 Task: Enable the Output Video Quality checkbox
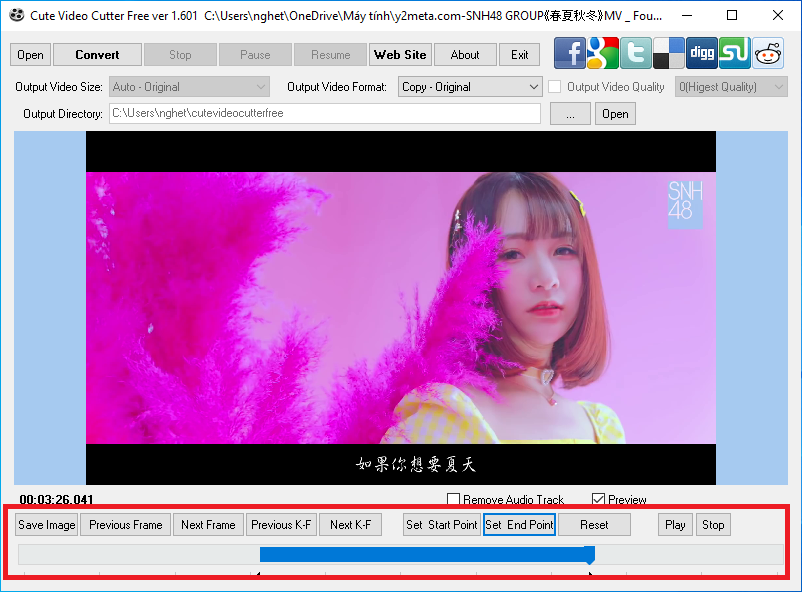tap(555, 87)
